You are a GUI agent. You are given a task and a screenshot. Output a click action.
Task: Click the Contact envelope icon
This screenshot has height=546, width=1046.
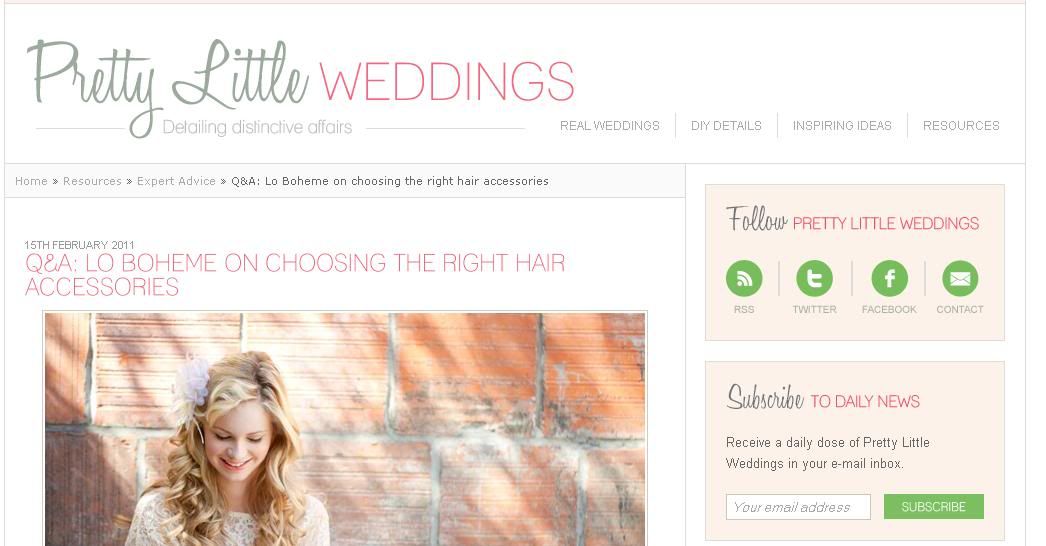coord(960,278)
